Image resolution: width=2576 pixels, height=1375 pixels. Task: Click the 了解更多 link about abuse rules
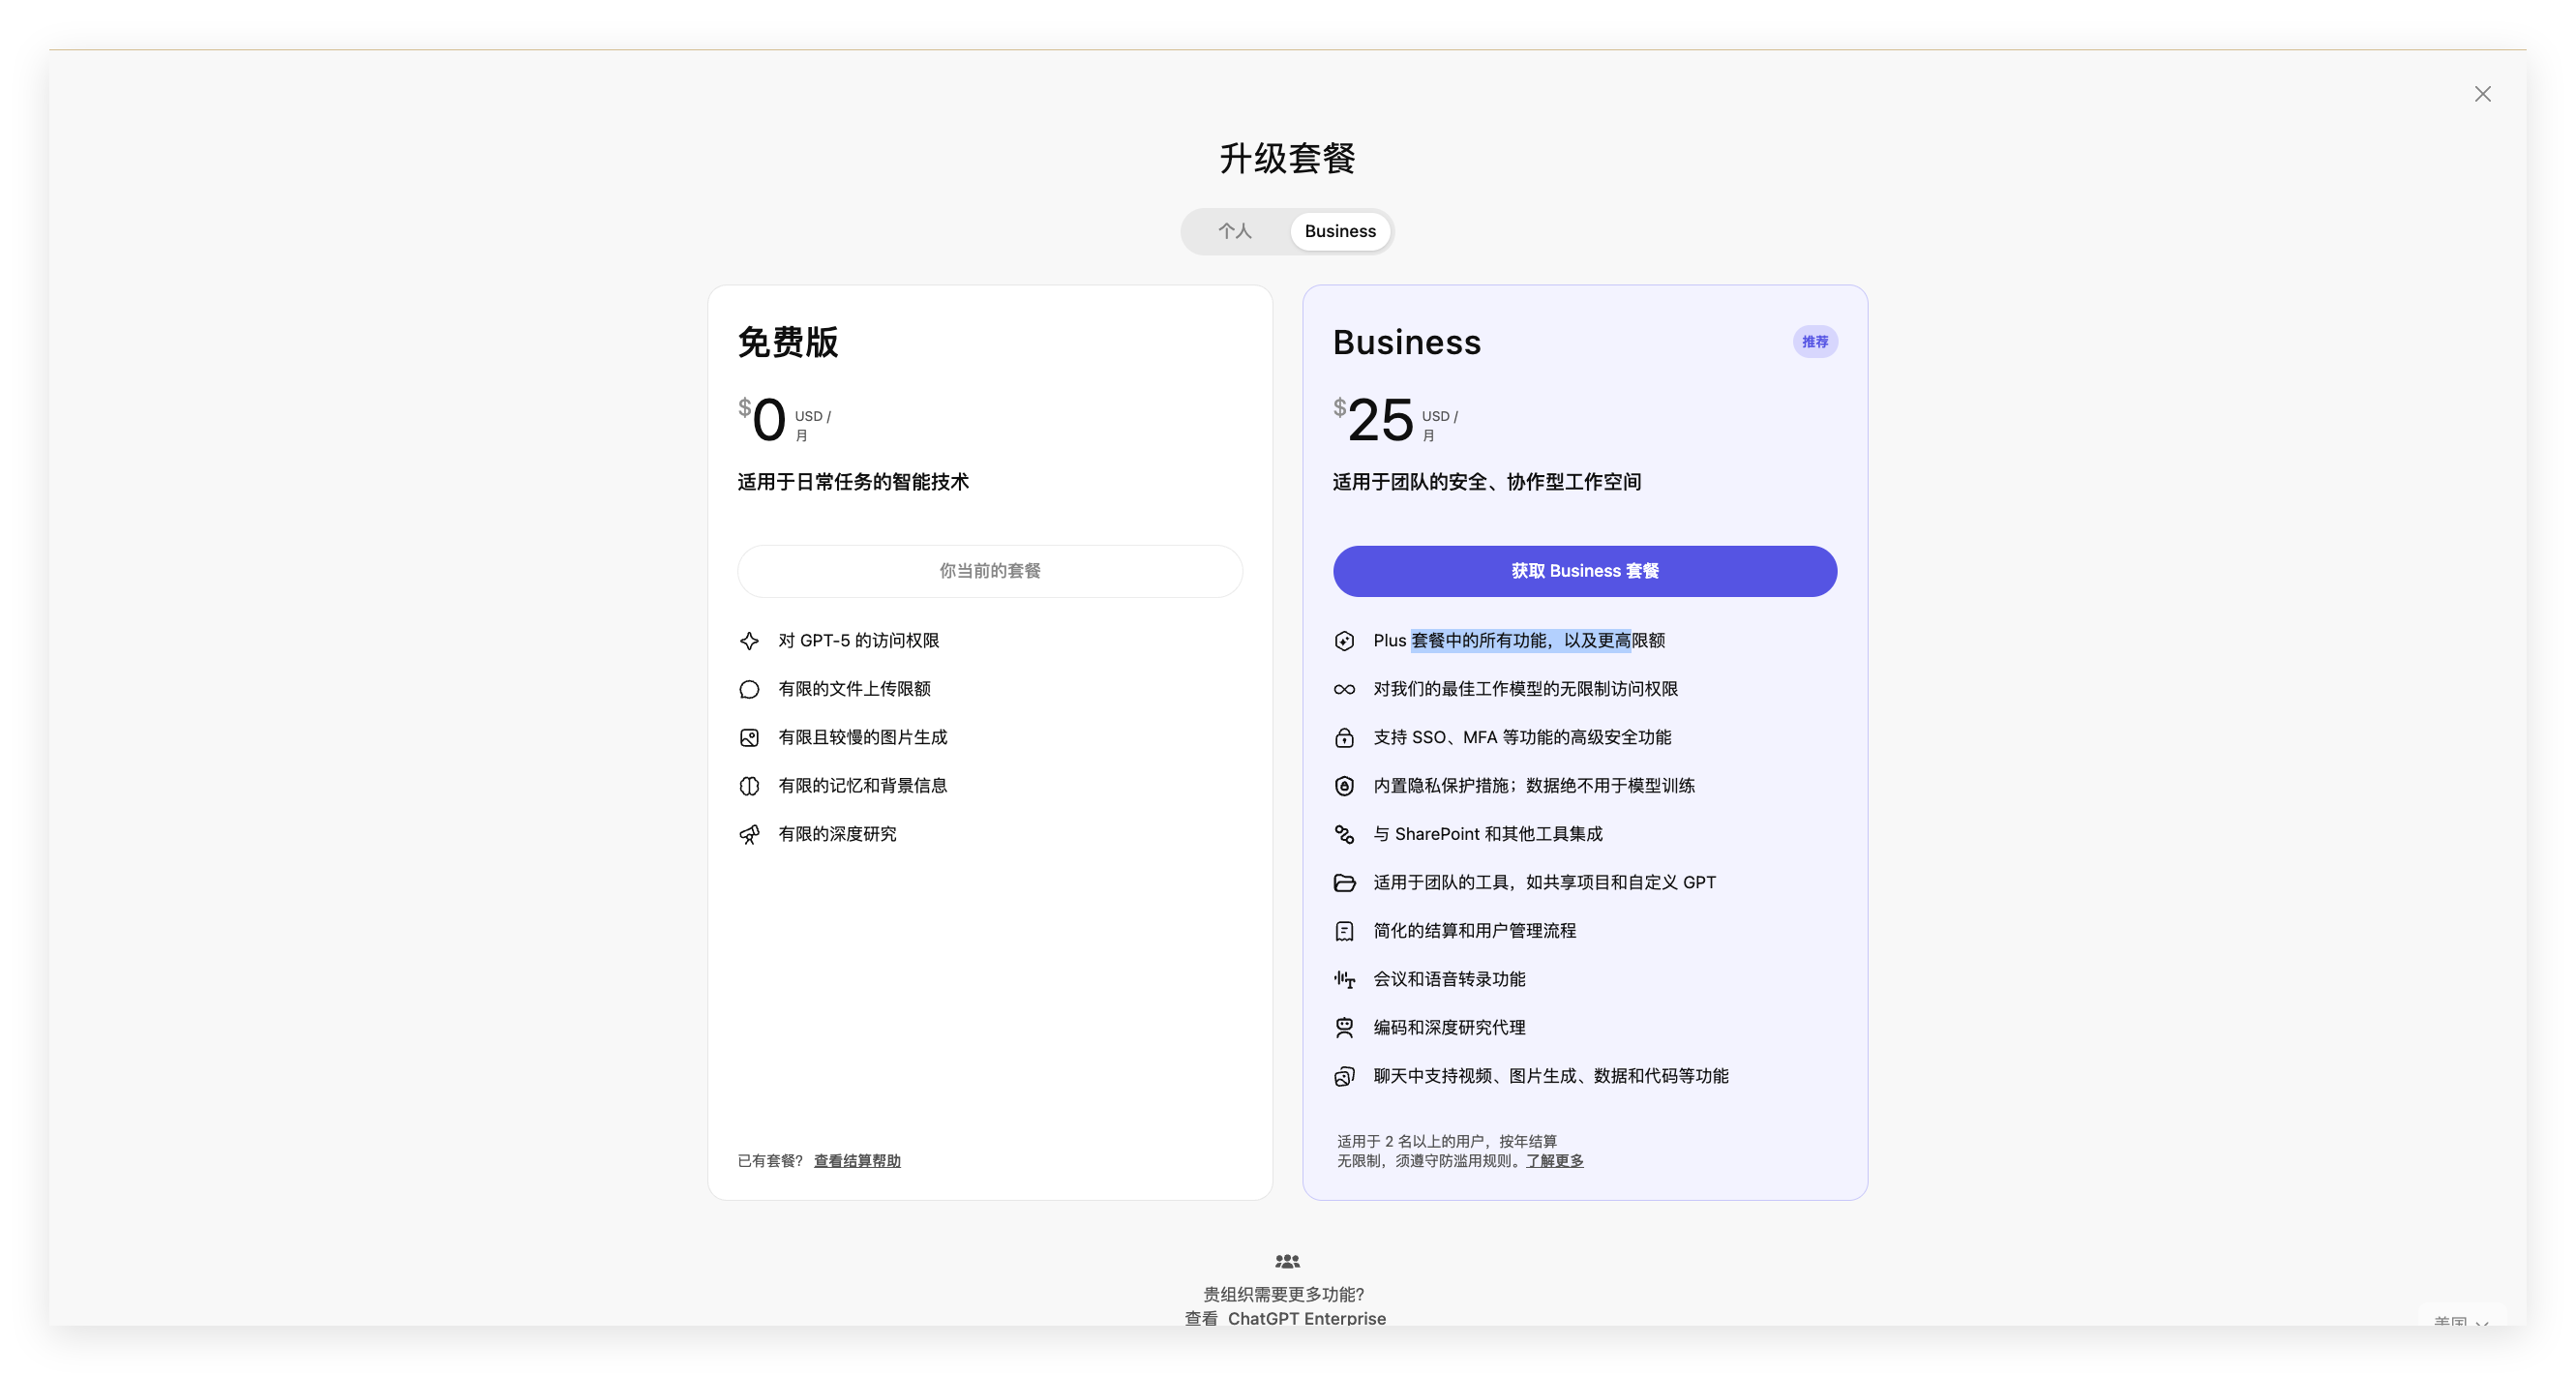point(1554,1161)
